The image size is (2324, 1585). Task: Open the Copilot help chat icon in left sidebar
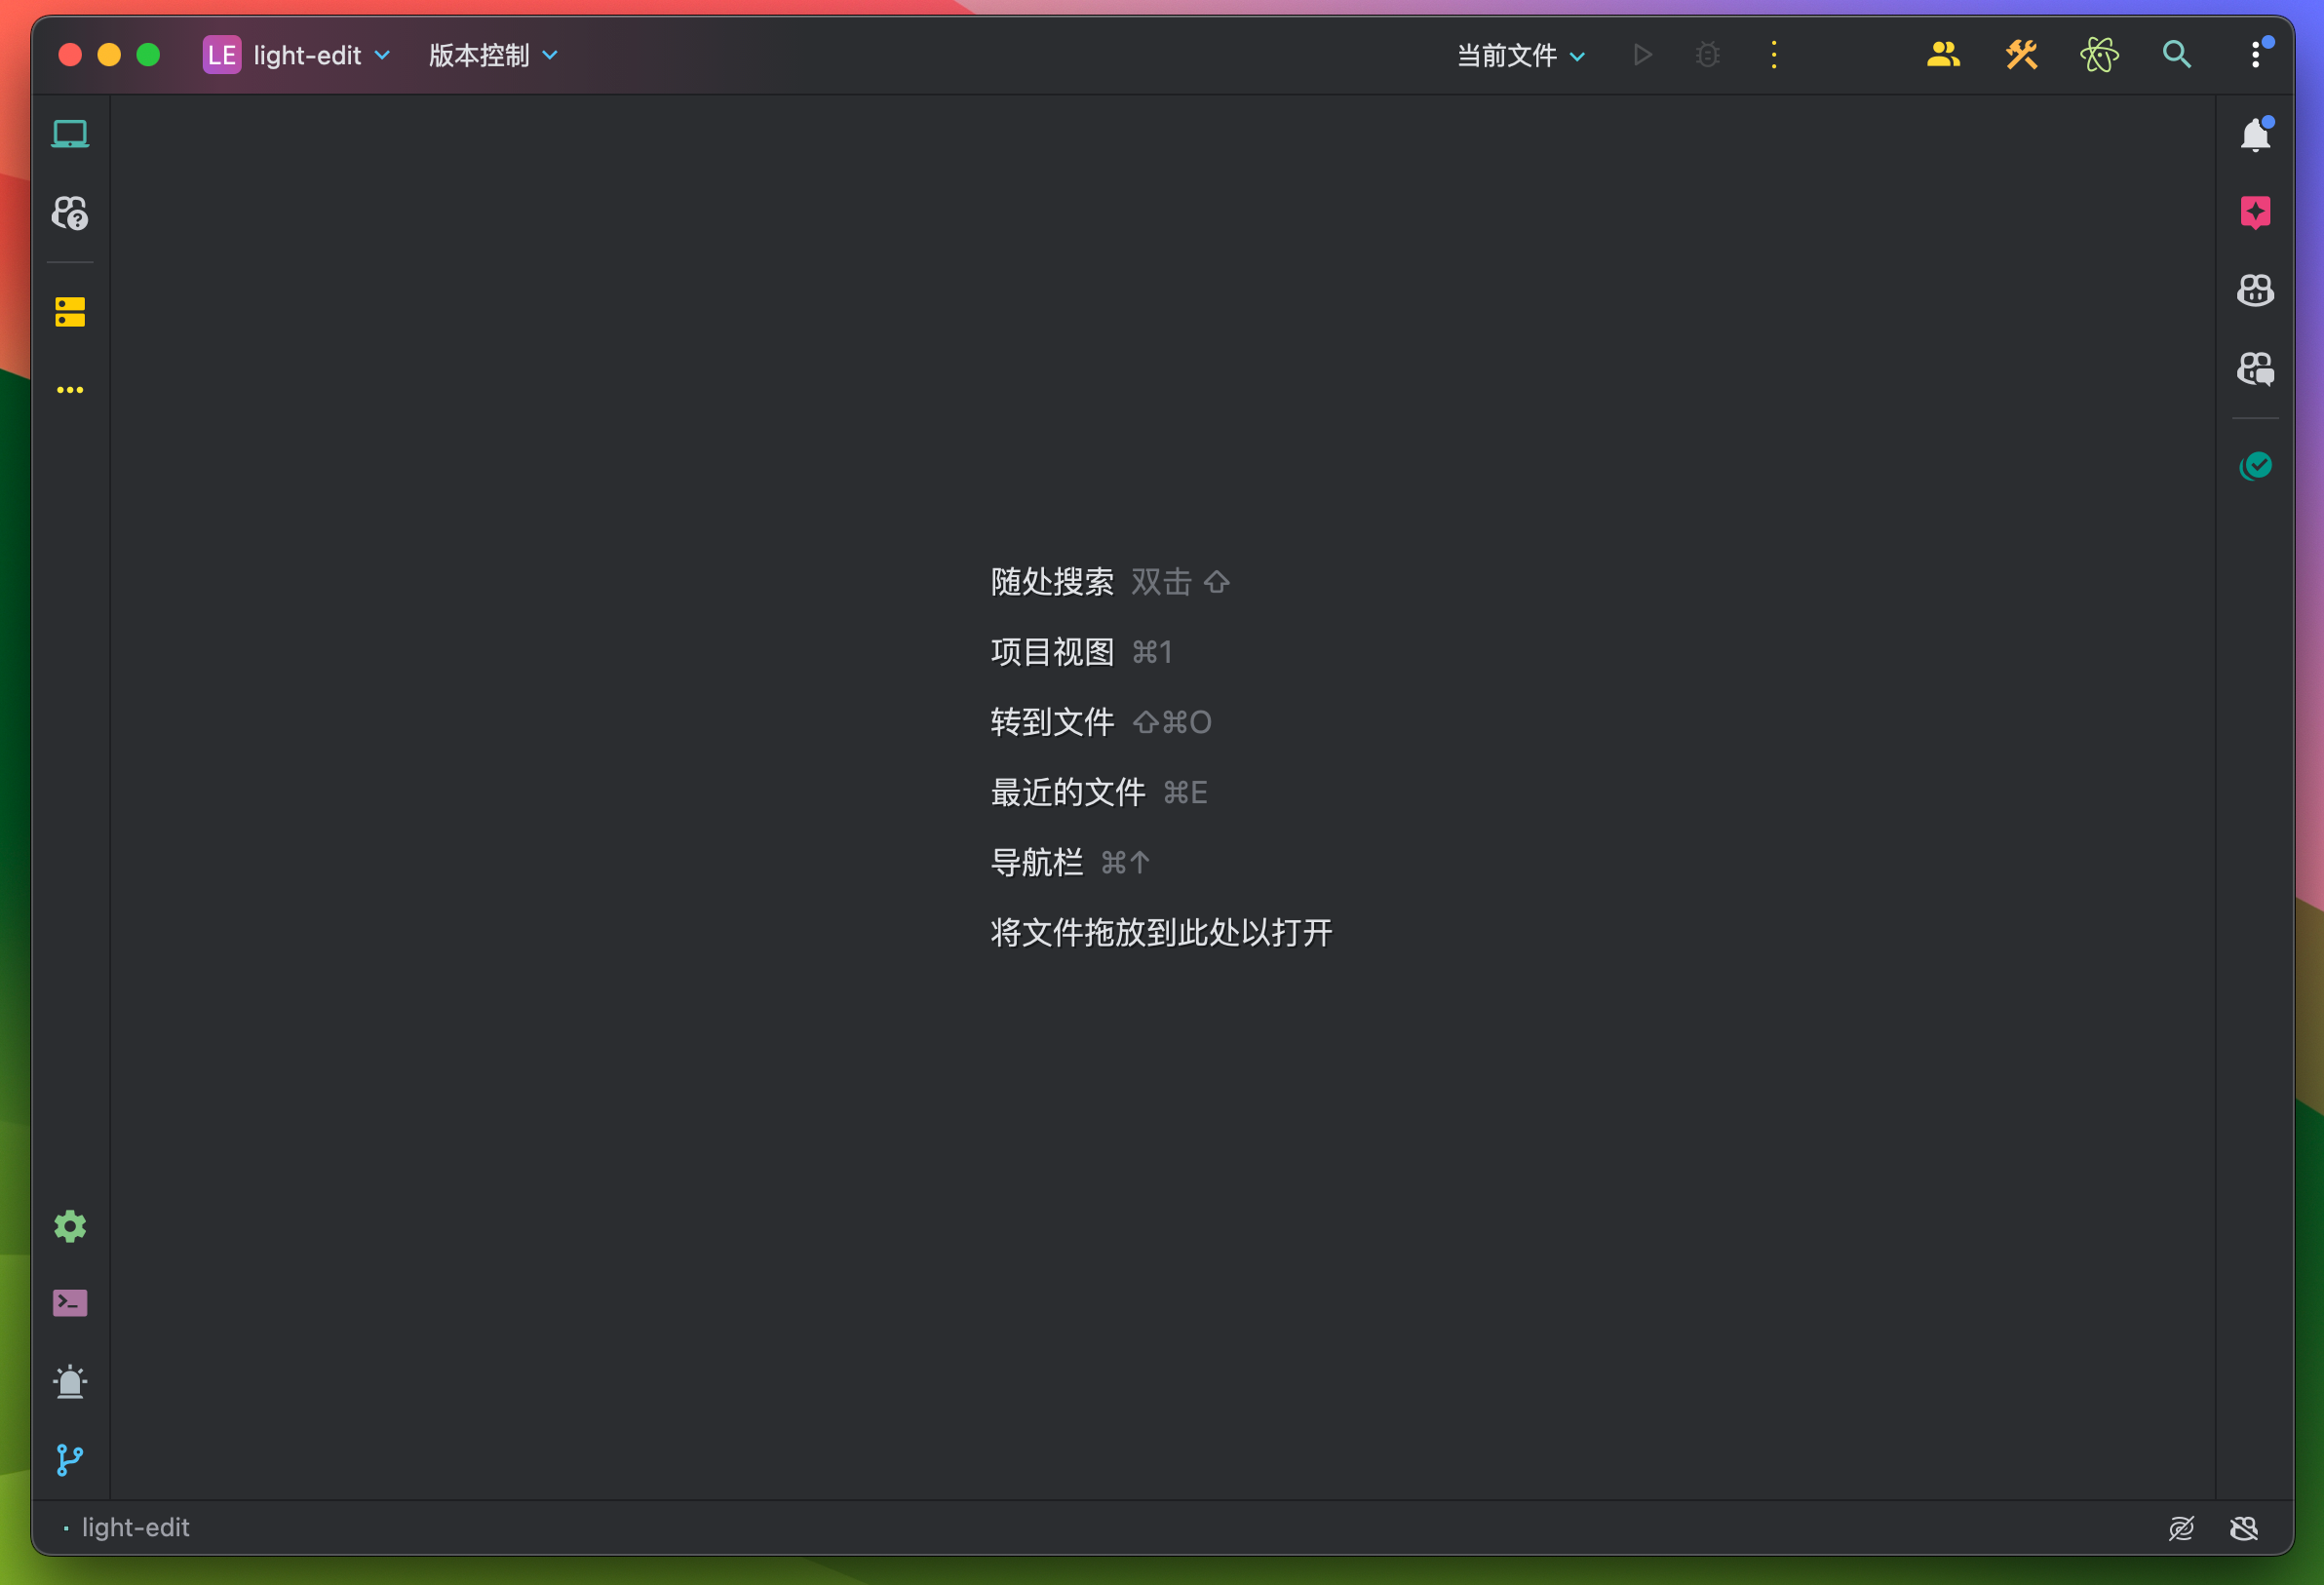pyautogui.click(x=70, y=213)
